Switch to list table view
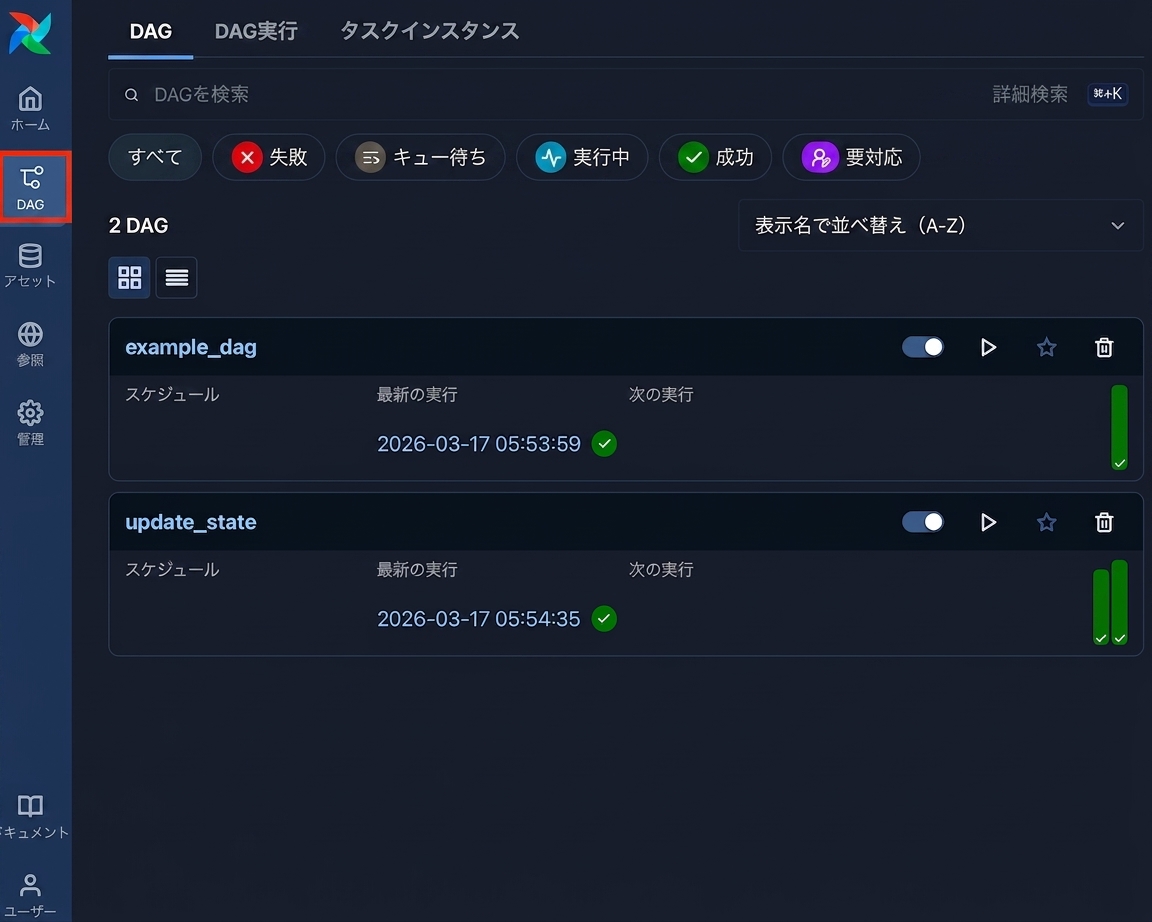Screen dimensions: 1152x922 (176, 278)
